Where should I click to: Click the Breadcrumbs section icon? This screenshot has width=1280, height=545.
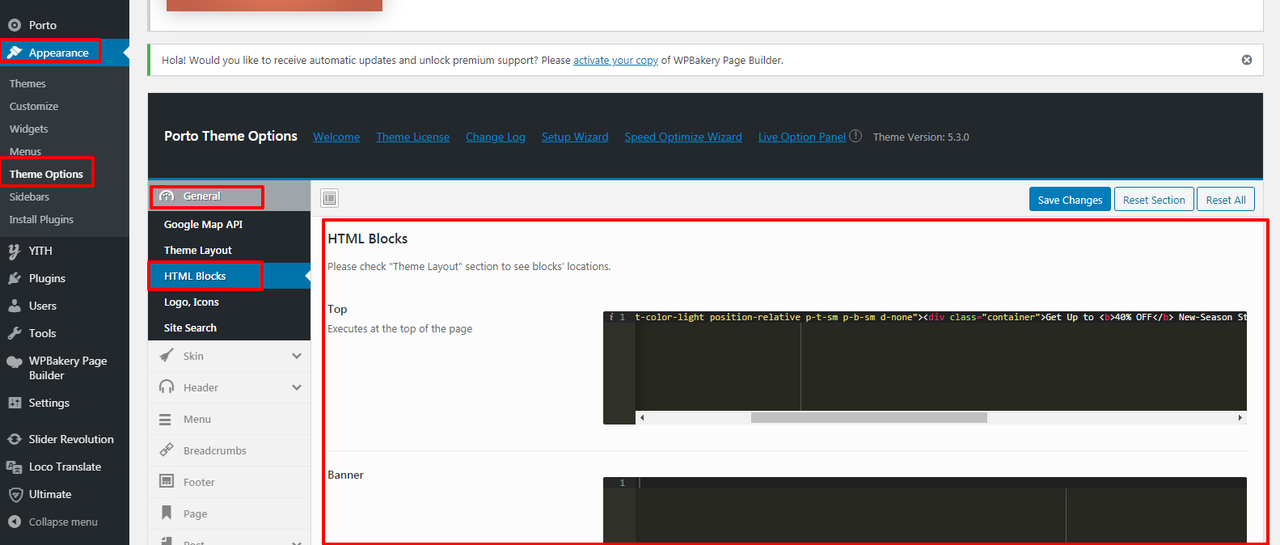167,451
